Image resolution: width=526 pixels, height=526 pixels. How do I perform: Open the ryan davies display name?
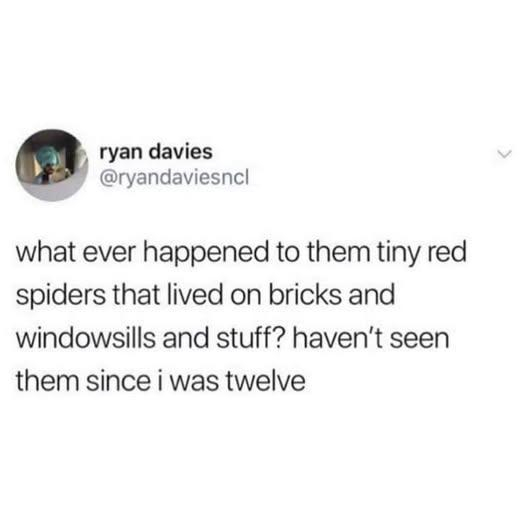click(x=156, y=152)
